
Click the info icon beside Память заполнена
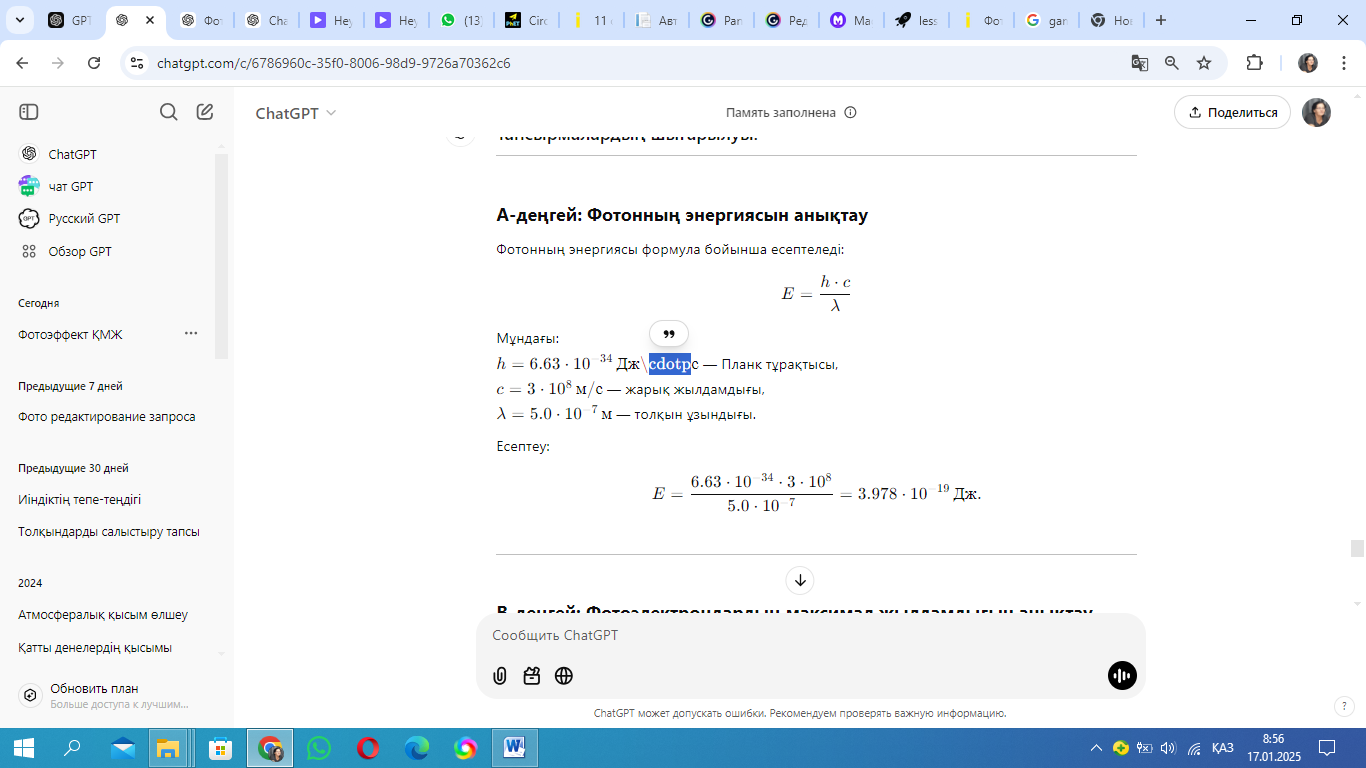pos(851,113)
